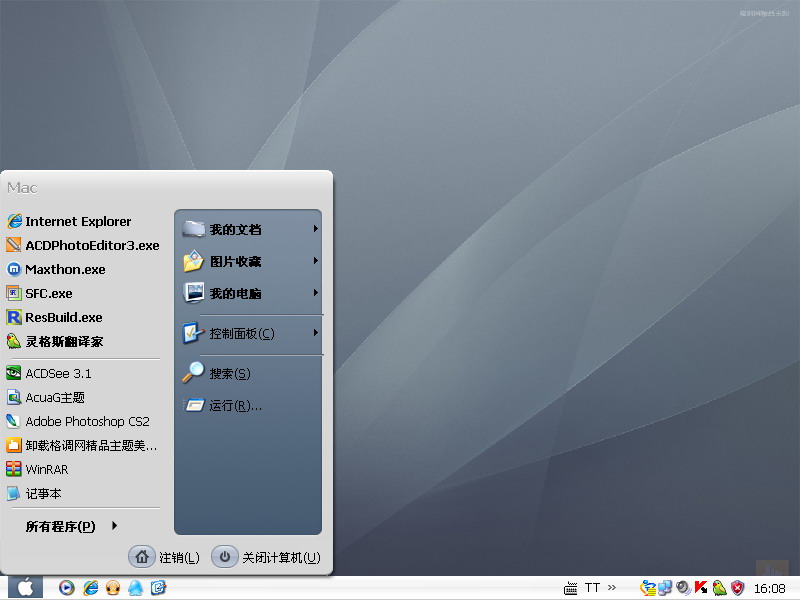Image resolution: width=800 pixels, height=600 pixels.
Task: Click the SFC.exe program icon
Action: [x=14, y=293]
